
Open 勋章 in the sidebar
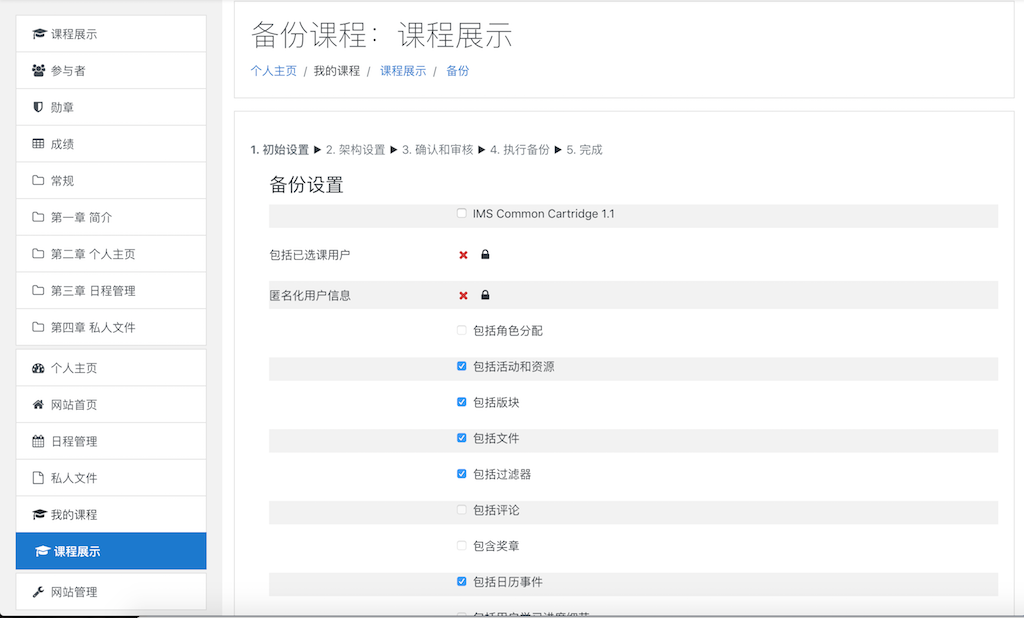(111, 107)
